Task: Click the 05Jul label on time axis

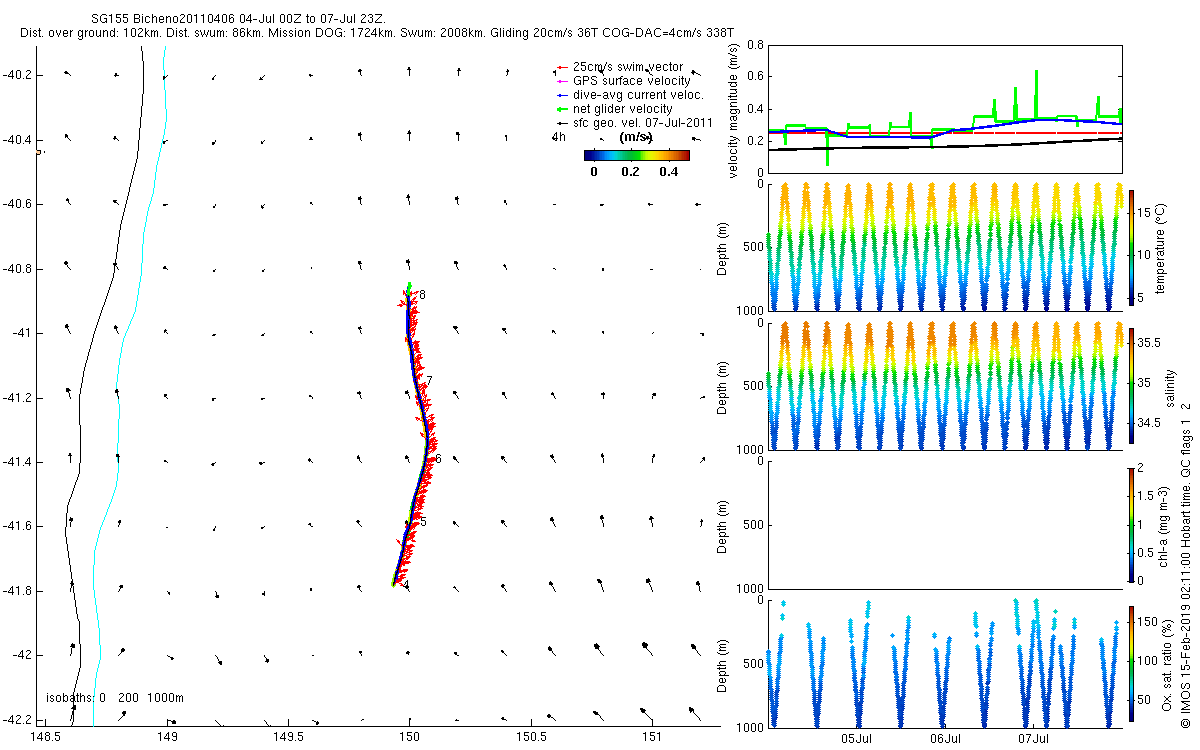Action: (x=858, y=739)
